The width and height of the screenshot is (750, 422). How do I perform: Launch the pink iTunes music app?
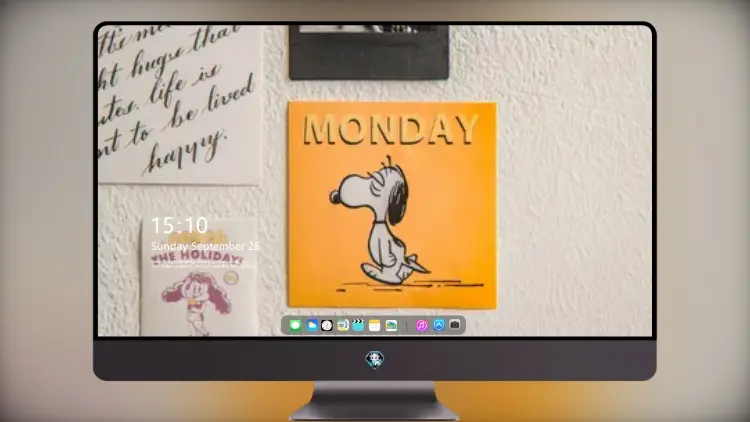coord(421,325)
